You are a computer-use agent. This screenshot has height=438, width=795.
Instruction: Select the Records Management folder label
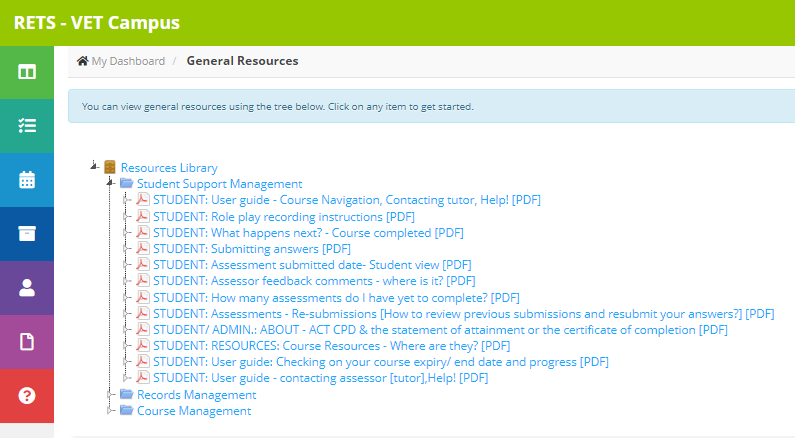coord(197,395)
